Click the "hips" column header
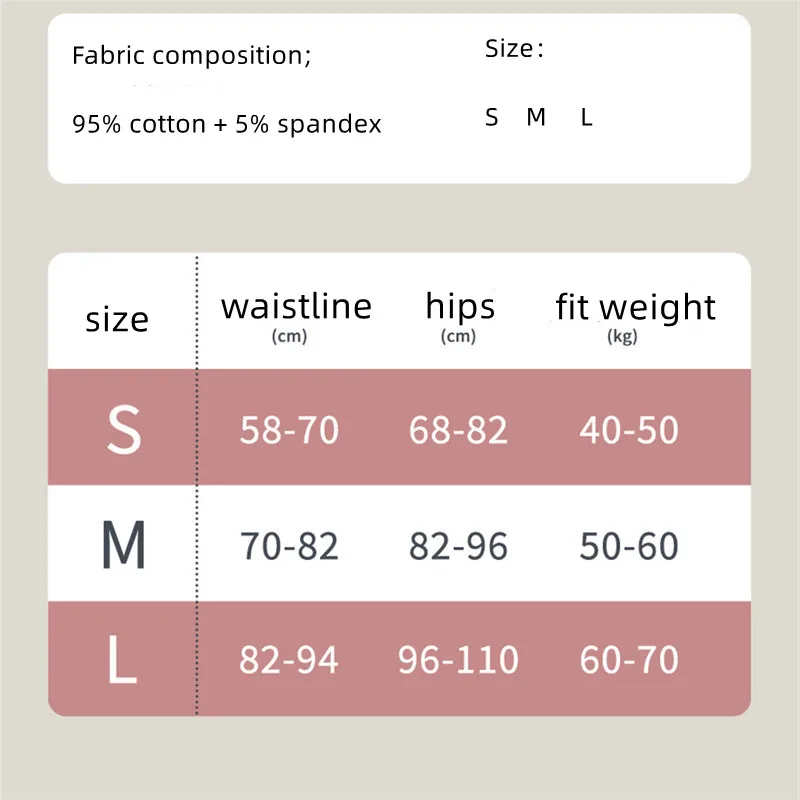The image size is (800, 800). coord(460,306)
